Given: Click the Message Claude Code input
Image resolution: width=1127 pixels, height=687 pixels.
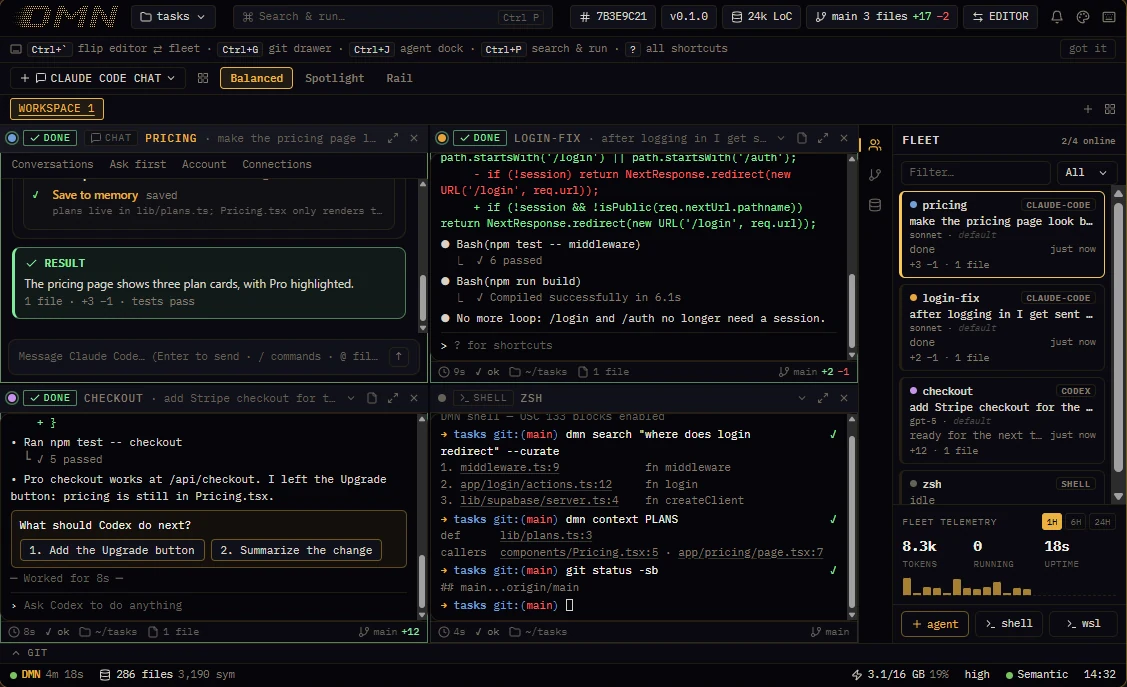Looking at the screenshot, I should tap(213, 356).
